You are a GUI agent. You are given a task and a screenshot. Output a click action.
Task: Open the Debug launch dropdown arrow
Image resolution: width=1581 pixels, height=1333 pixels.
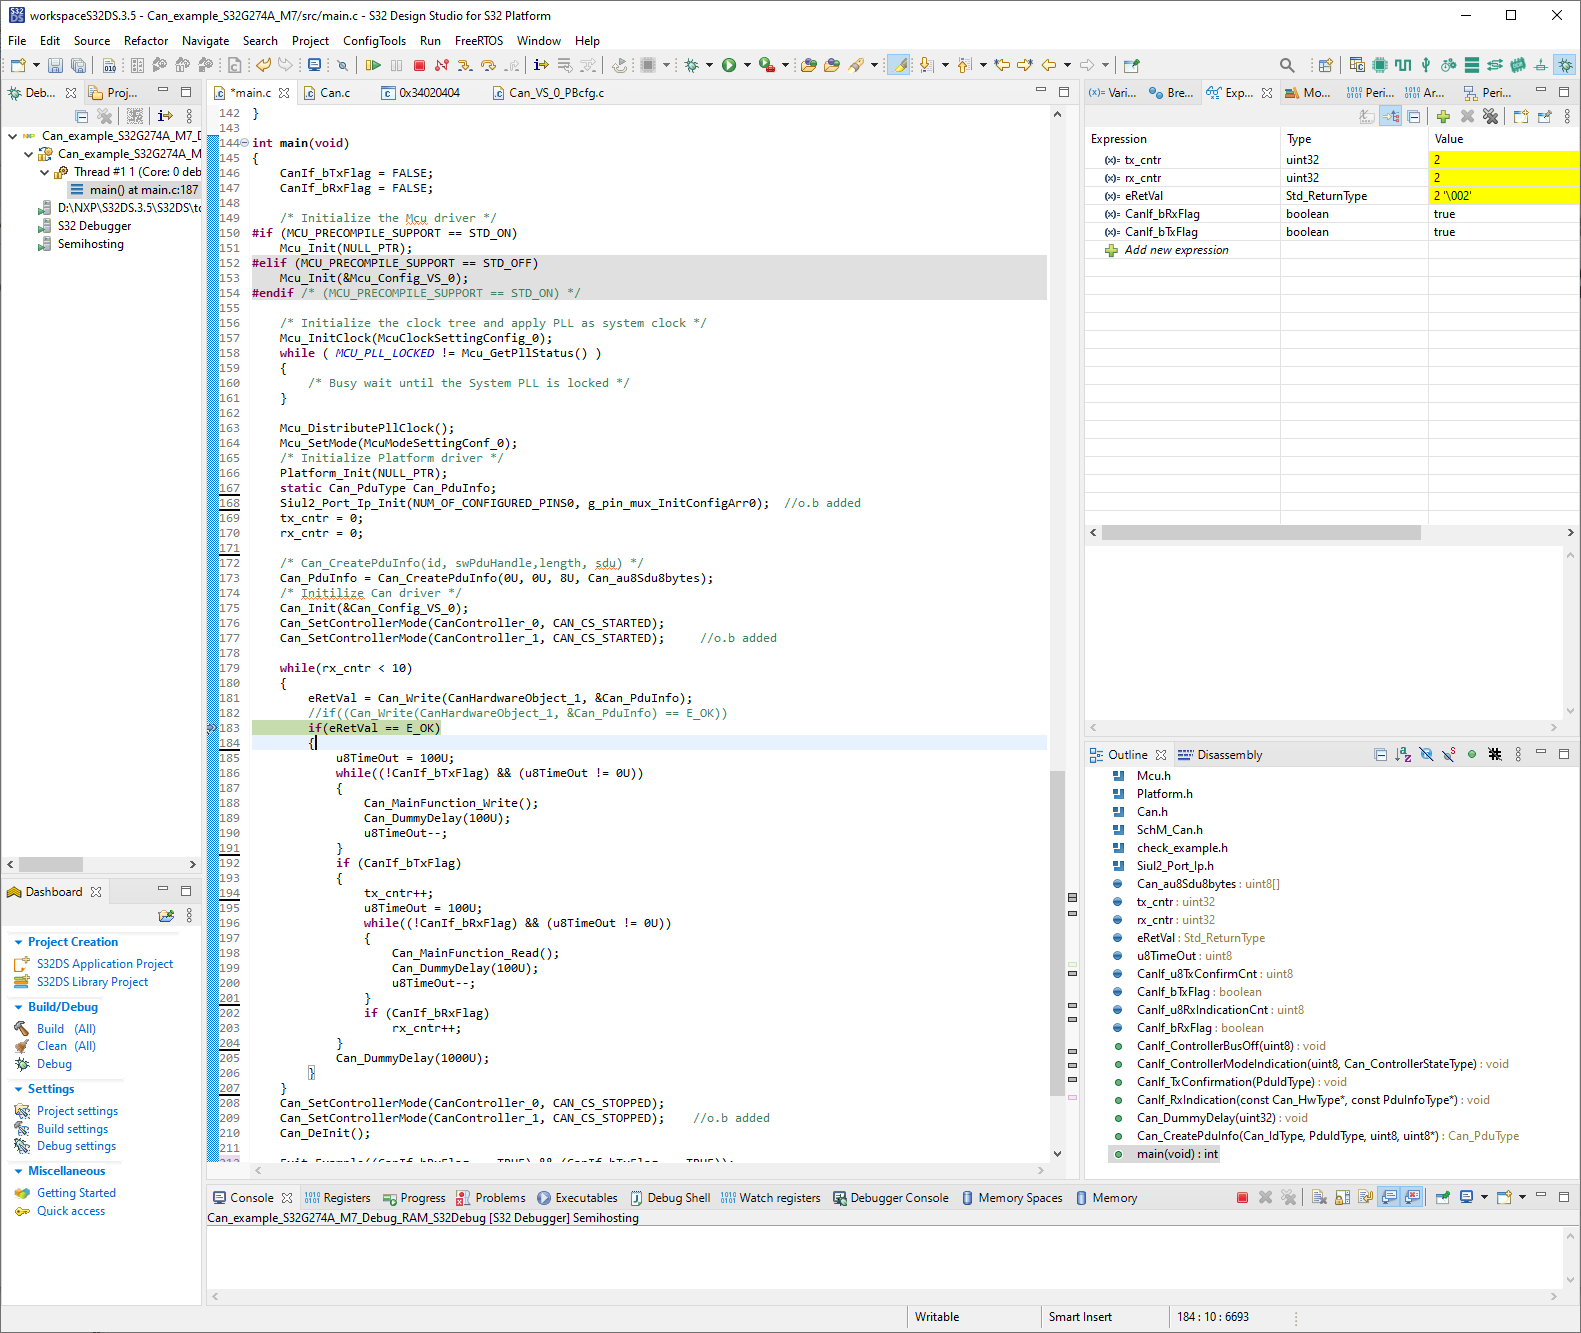pos(710,65)
